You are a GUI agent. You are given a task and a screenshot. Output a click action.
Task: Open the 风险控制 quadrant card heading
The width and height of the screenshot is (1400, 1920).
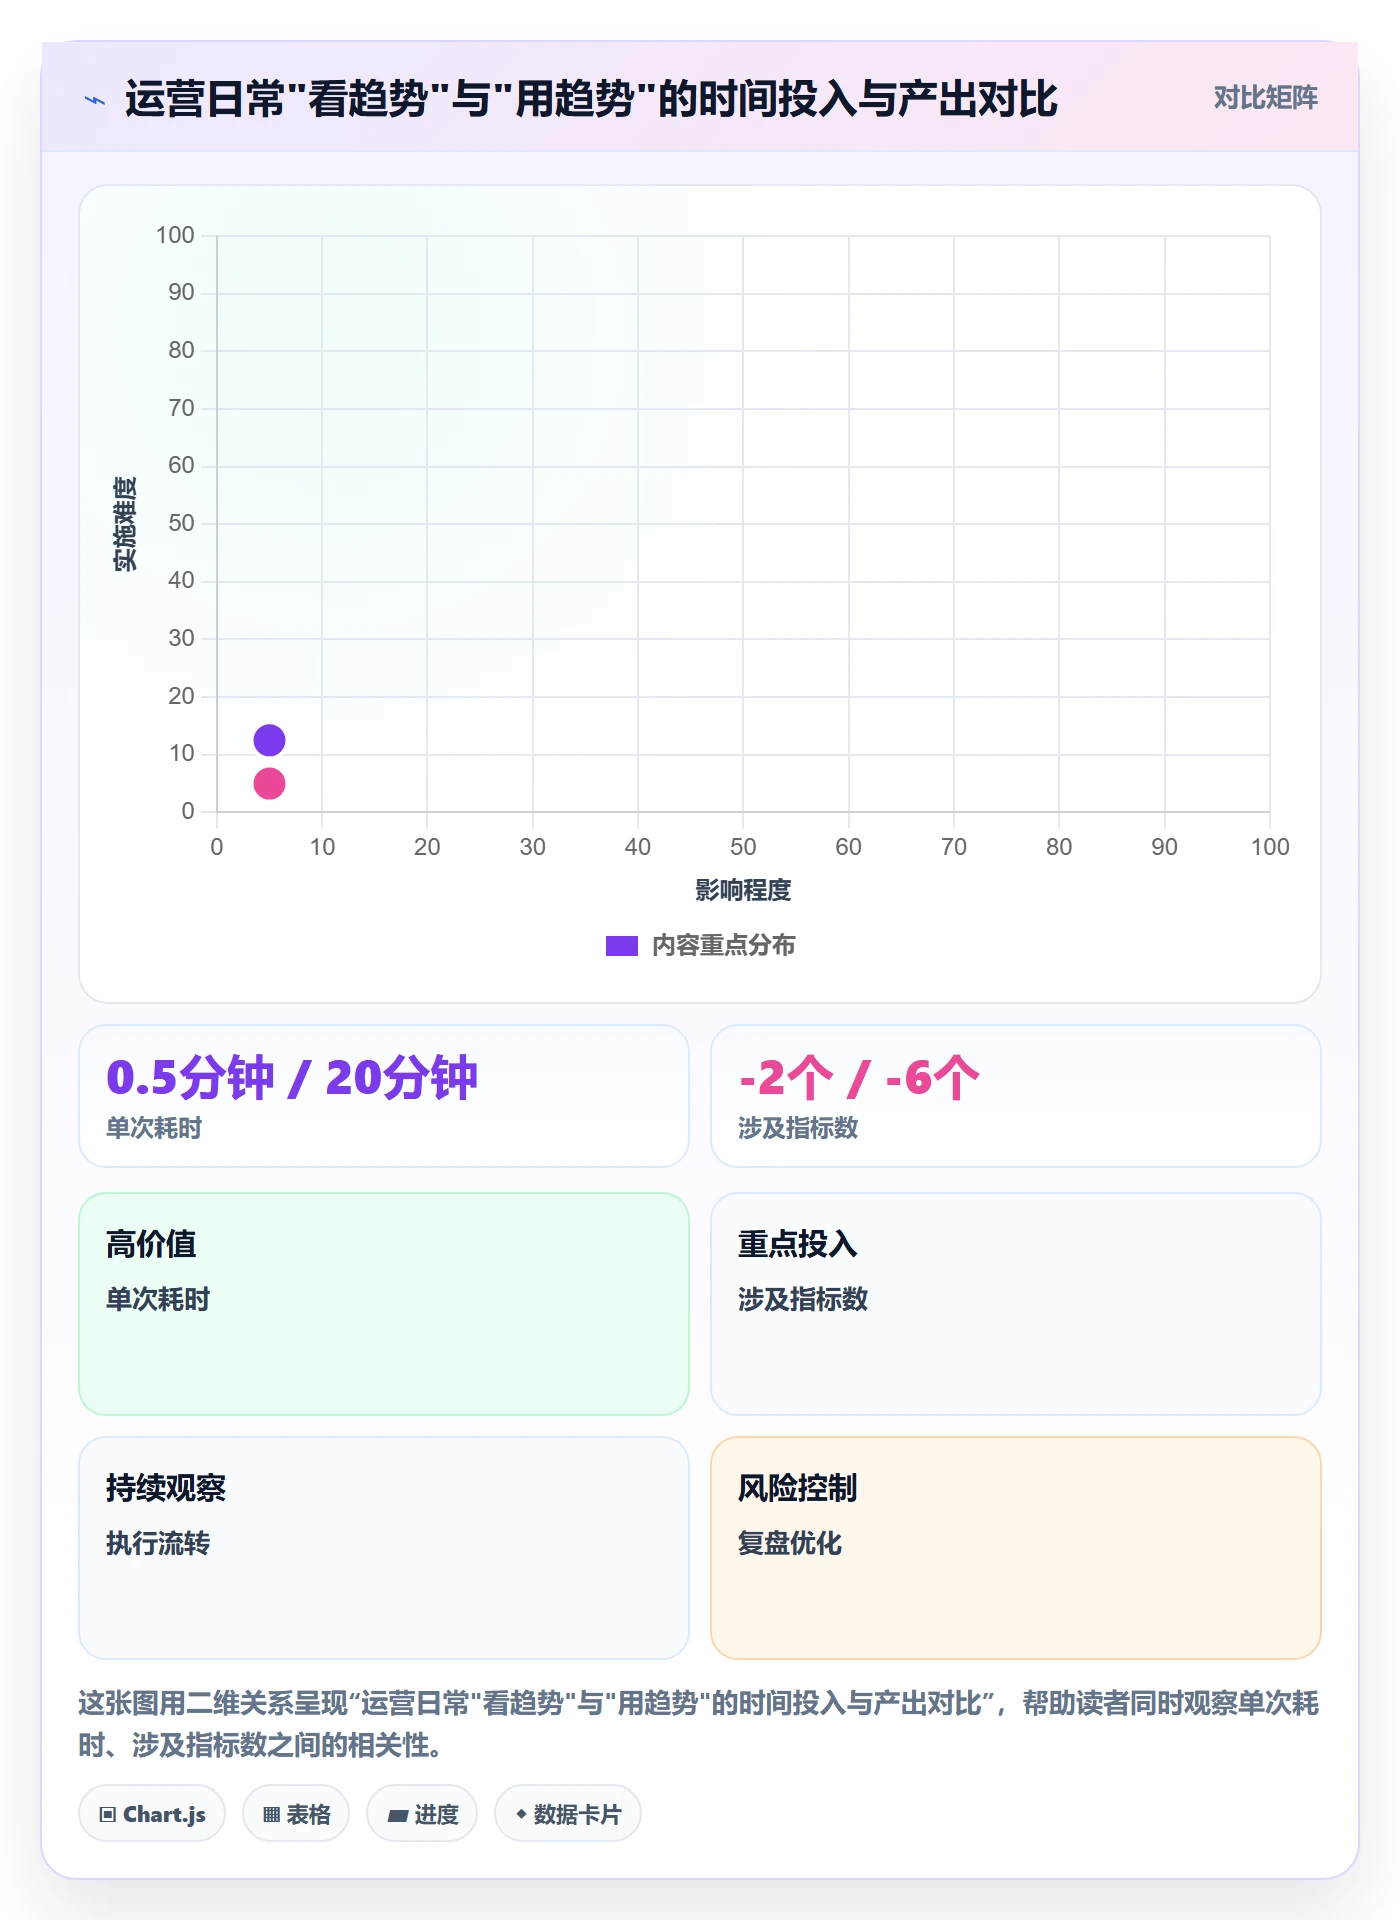click(x=798, y=1488)
